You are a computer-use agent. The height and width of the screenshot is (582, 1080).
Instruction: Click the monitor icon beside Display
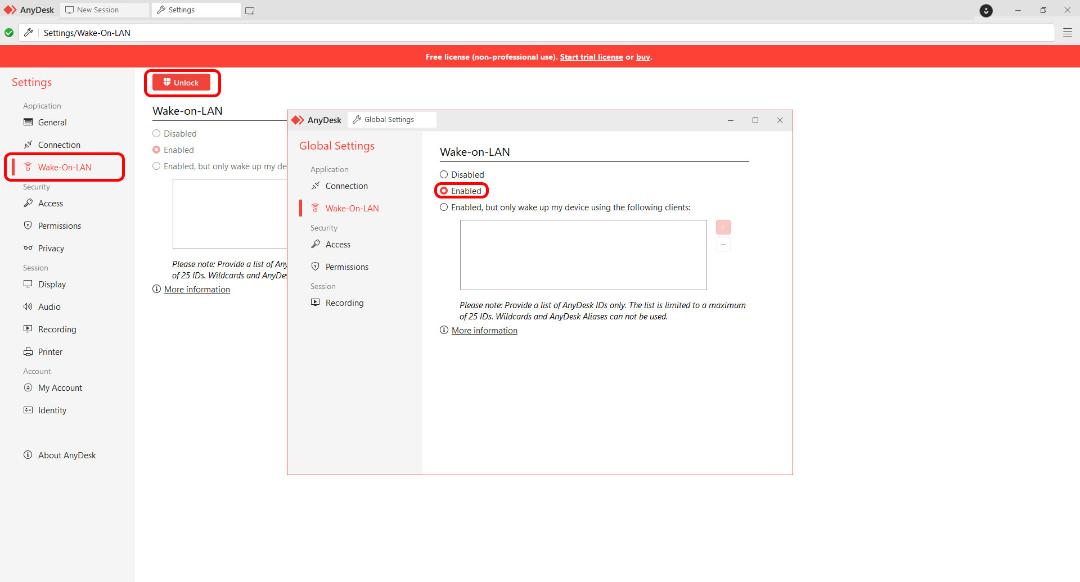coord(28,284)
